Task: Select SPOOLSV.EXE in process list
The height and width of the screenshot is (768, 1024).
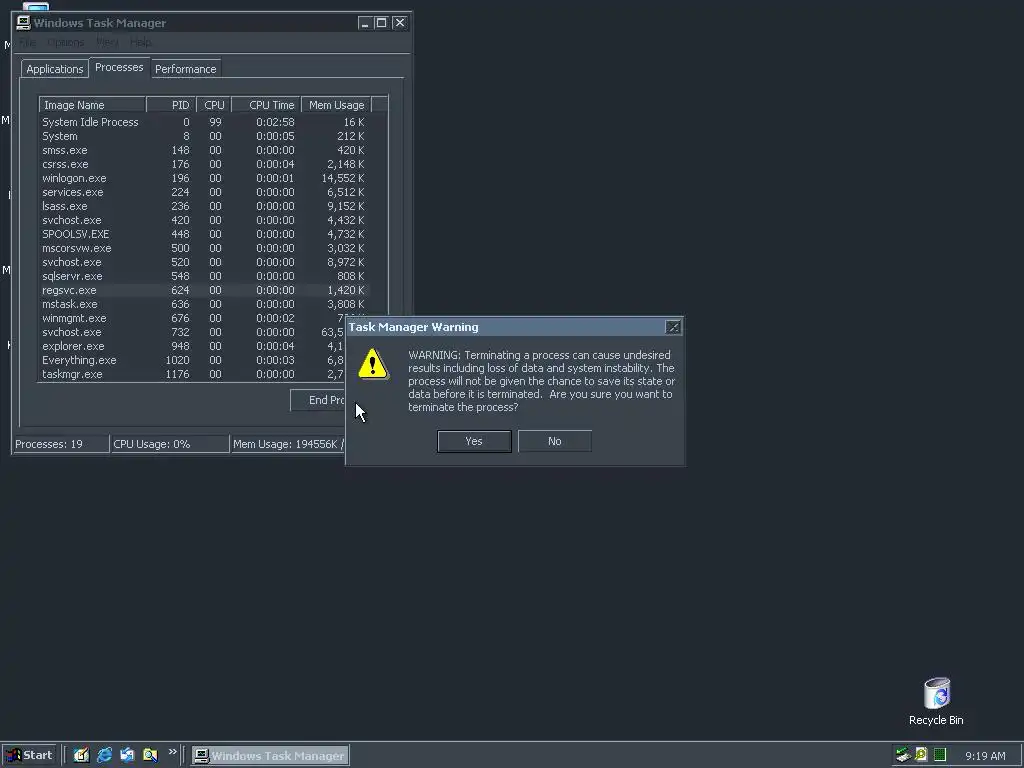Action: click(x=204, y=234)
